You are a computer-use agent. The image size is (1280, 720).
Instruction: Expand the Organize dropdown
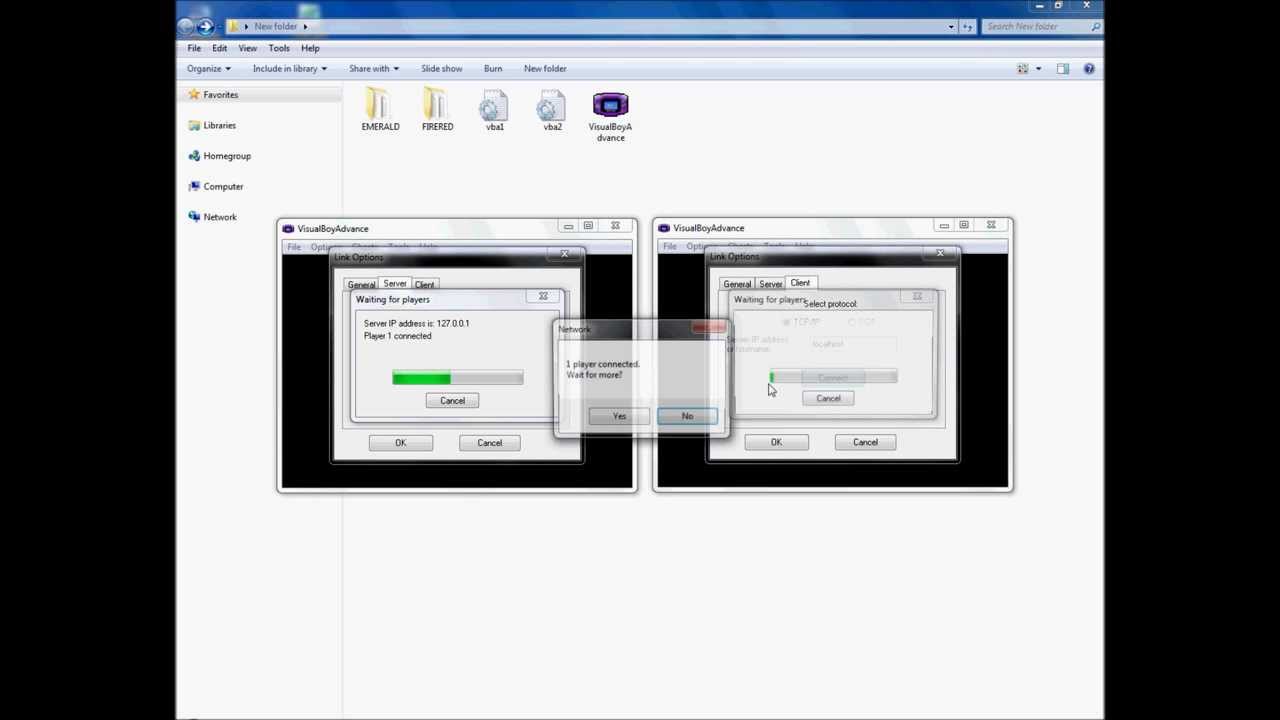pyautogui.click(x=208, y=69)
